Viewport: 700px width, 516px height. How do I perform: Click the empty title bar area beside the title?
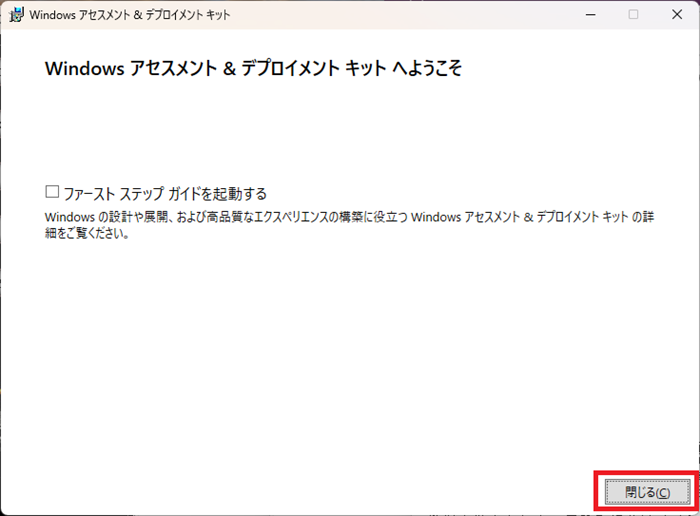point(400,15)
